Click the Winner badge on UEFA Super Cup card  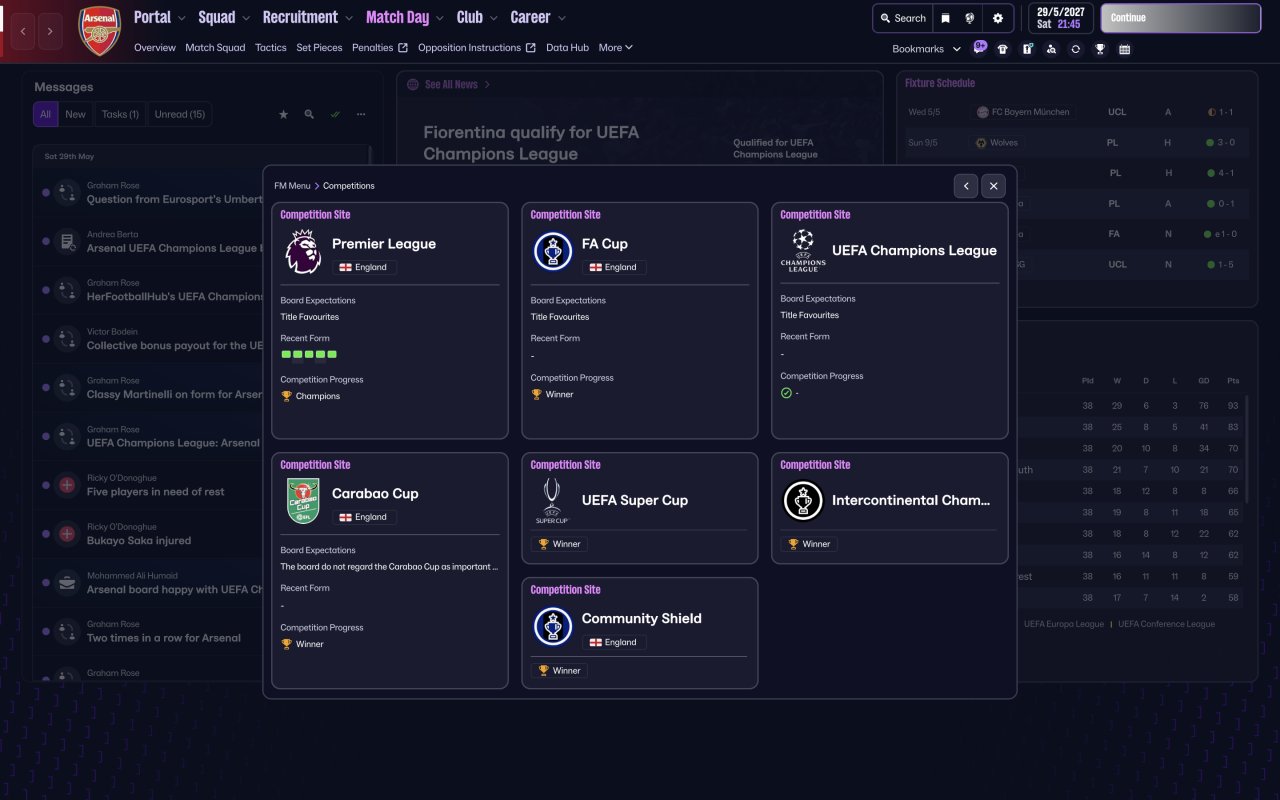pos(559,544)
